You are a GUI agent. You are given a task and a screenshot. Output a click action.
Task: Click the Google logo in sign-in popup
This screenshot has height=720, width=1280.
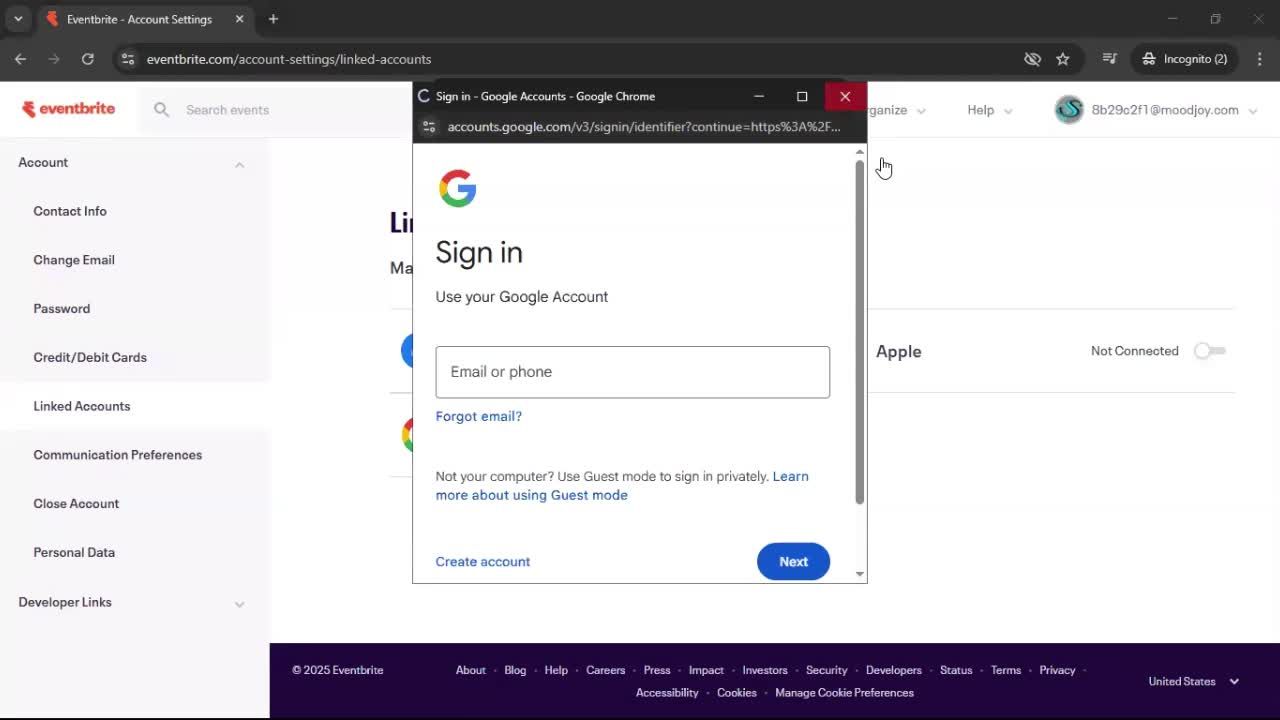[458, 188]
